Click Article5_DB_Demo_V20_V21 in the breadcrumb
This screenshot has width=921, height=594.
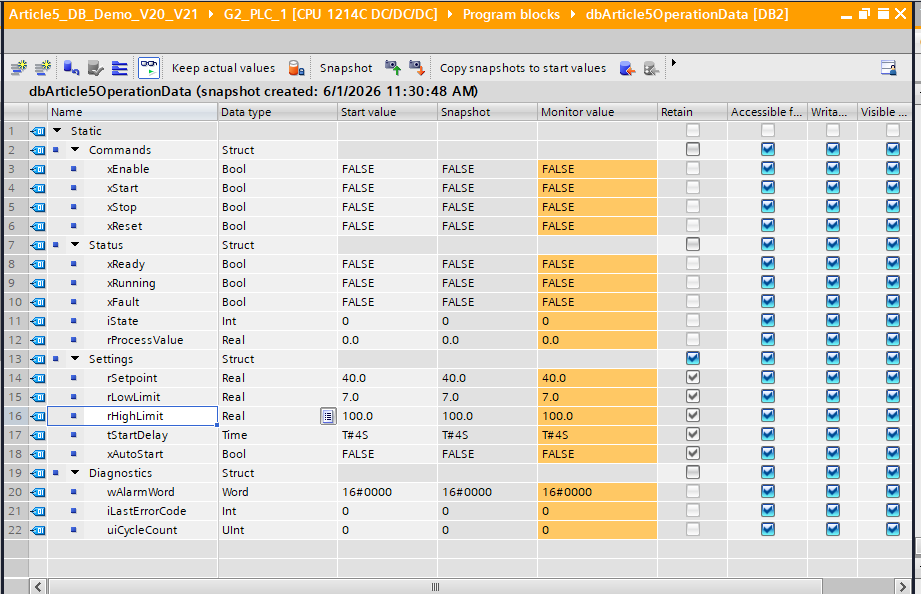coord(103,14)
